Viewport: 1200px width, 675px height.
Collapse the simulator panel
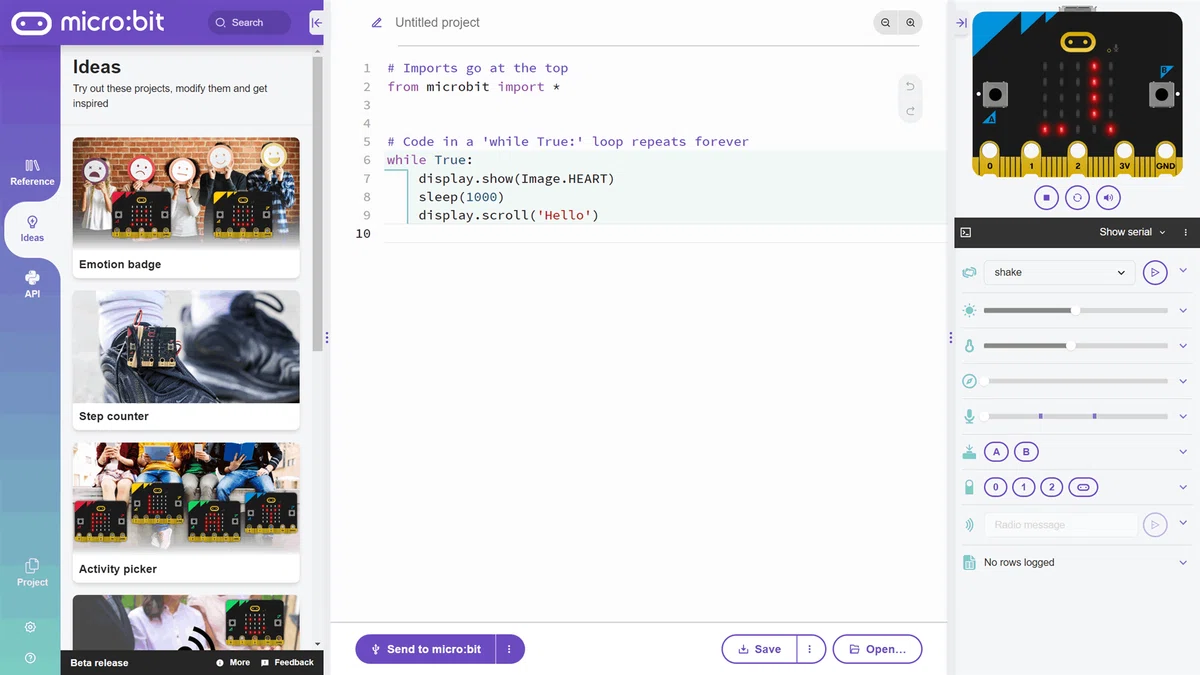tap(961, 22)
